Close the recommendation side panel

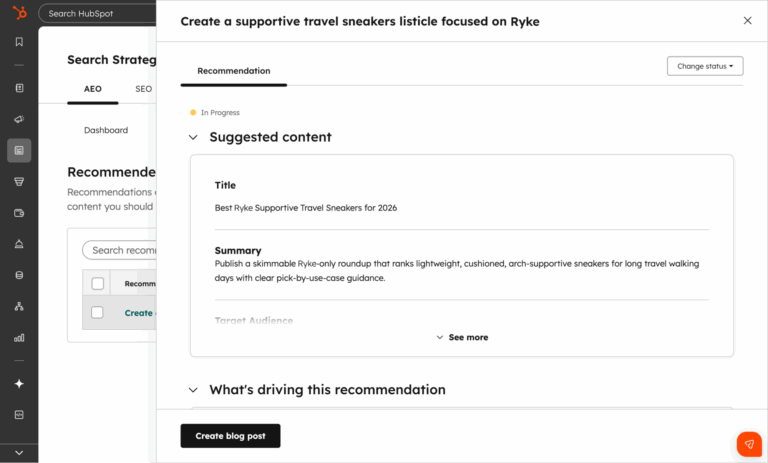[x=747, y=21]
